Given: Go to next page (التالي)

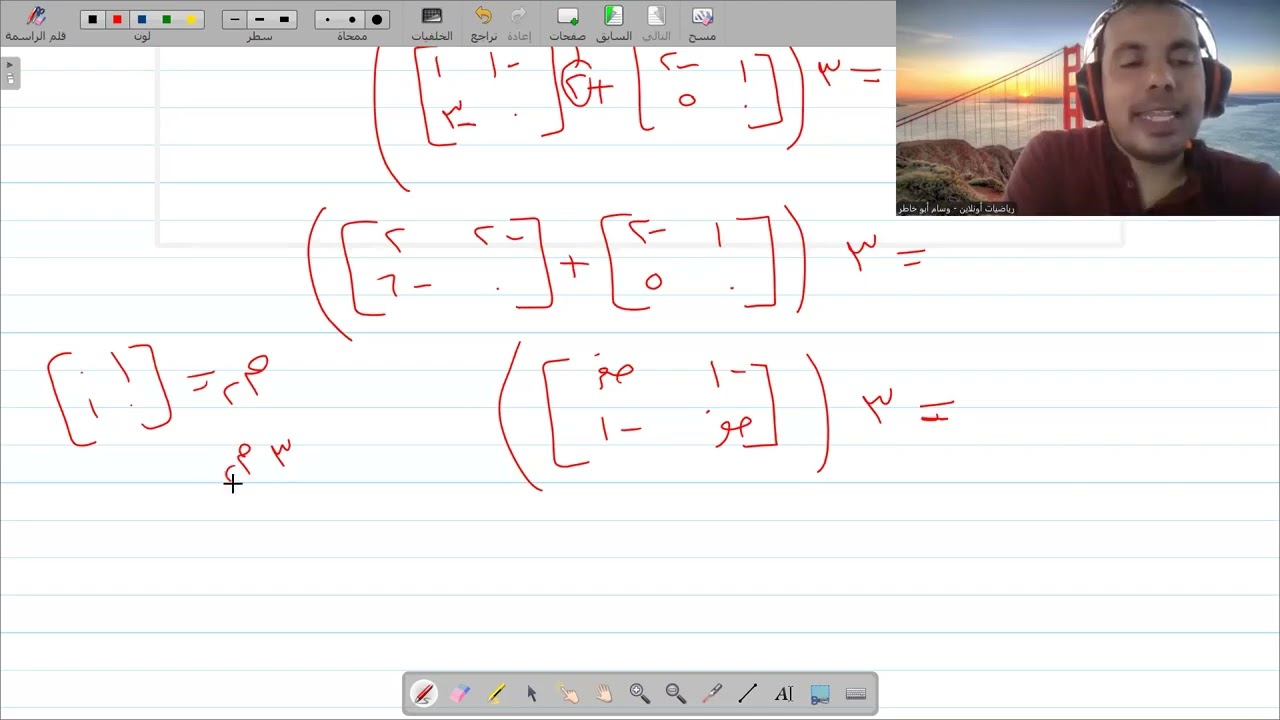Looking at the screenshot, I should point(656,24).
